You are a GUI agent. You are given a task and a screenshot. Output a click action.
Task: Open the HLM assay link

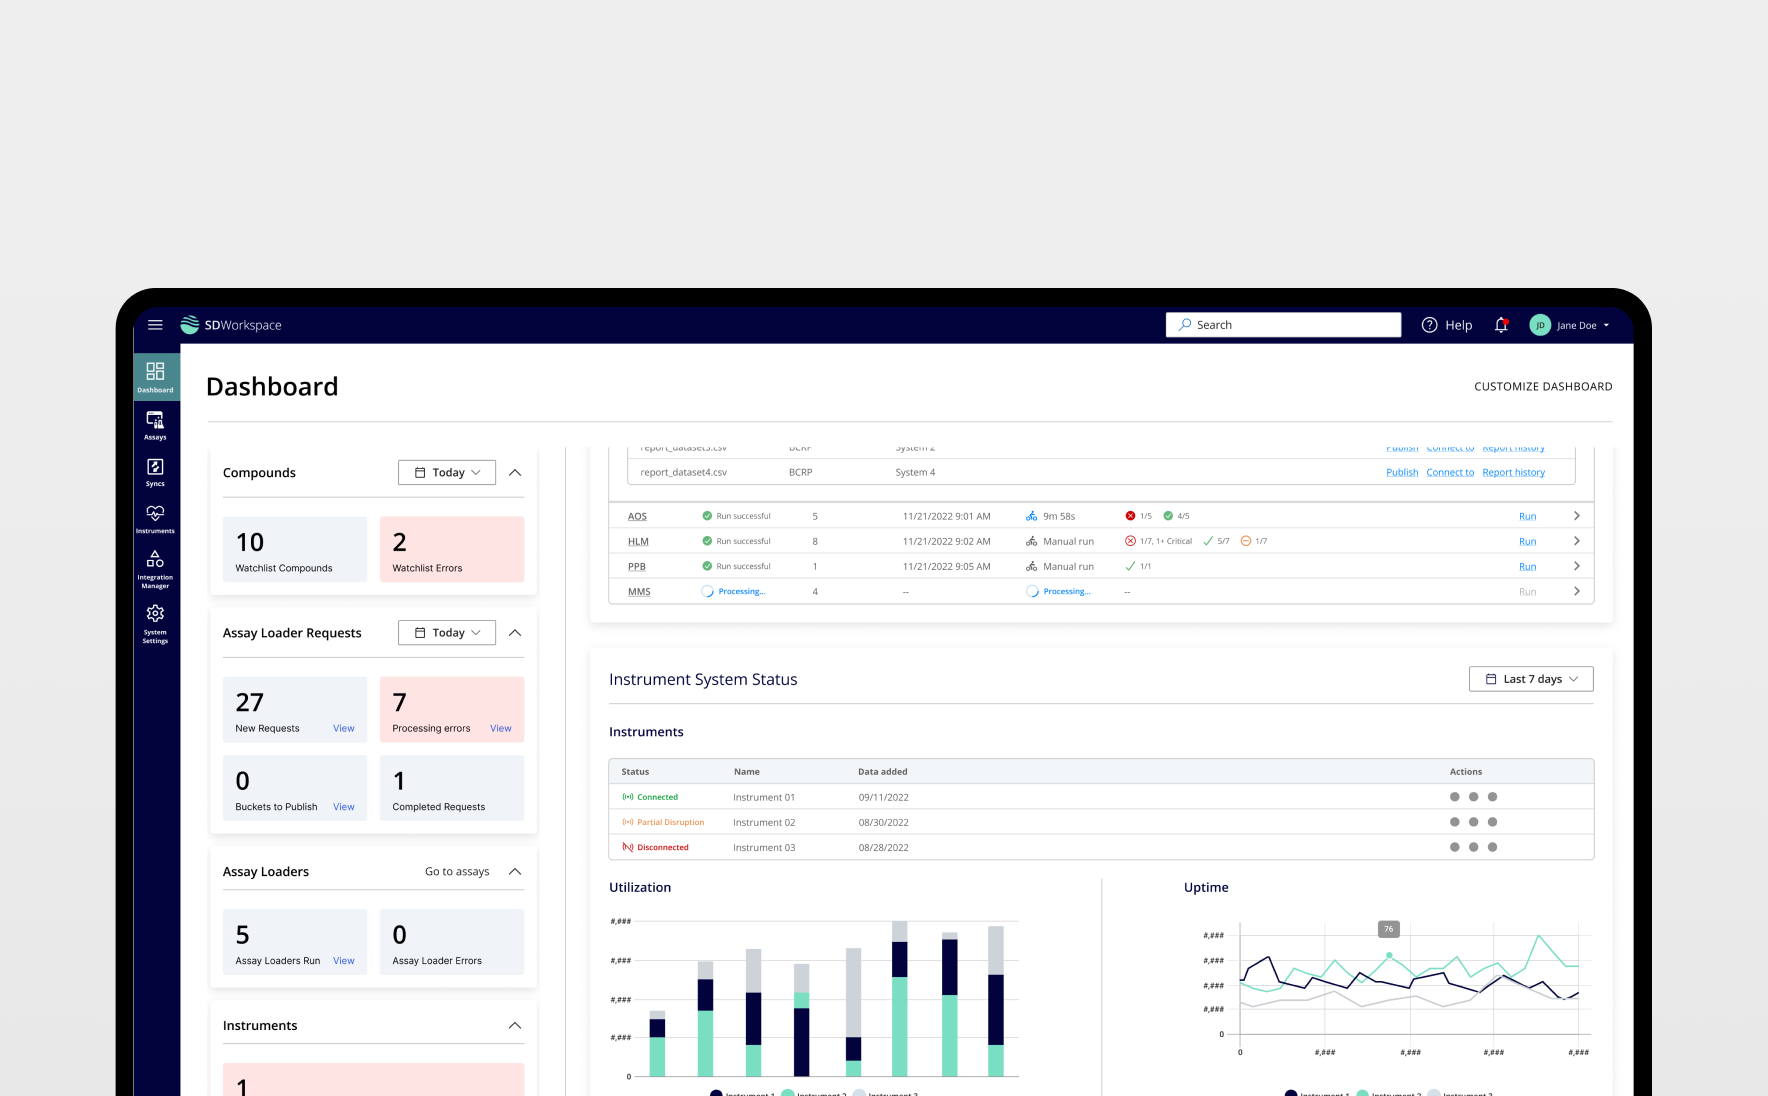coord(638,541)
